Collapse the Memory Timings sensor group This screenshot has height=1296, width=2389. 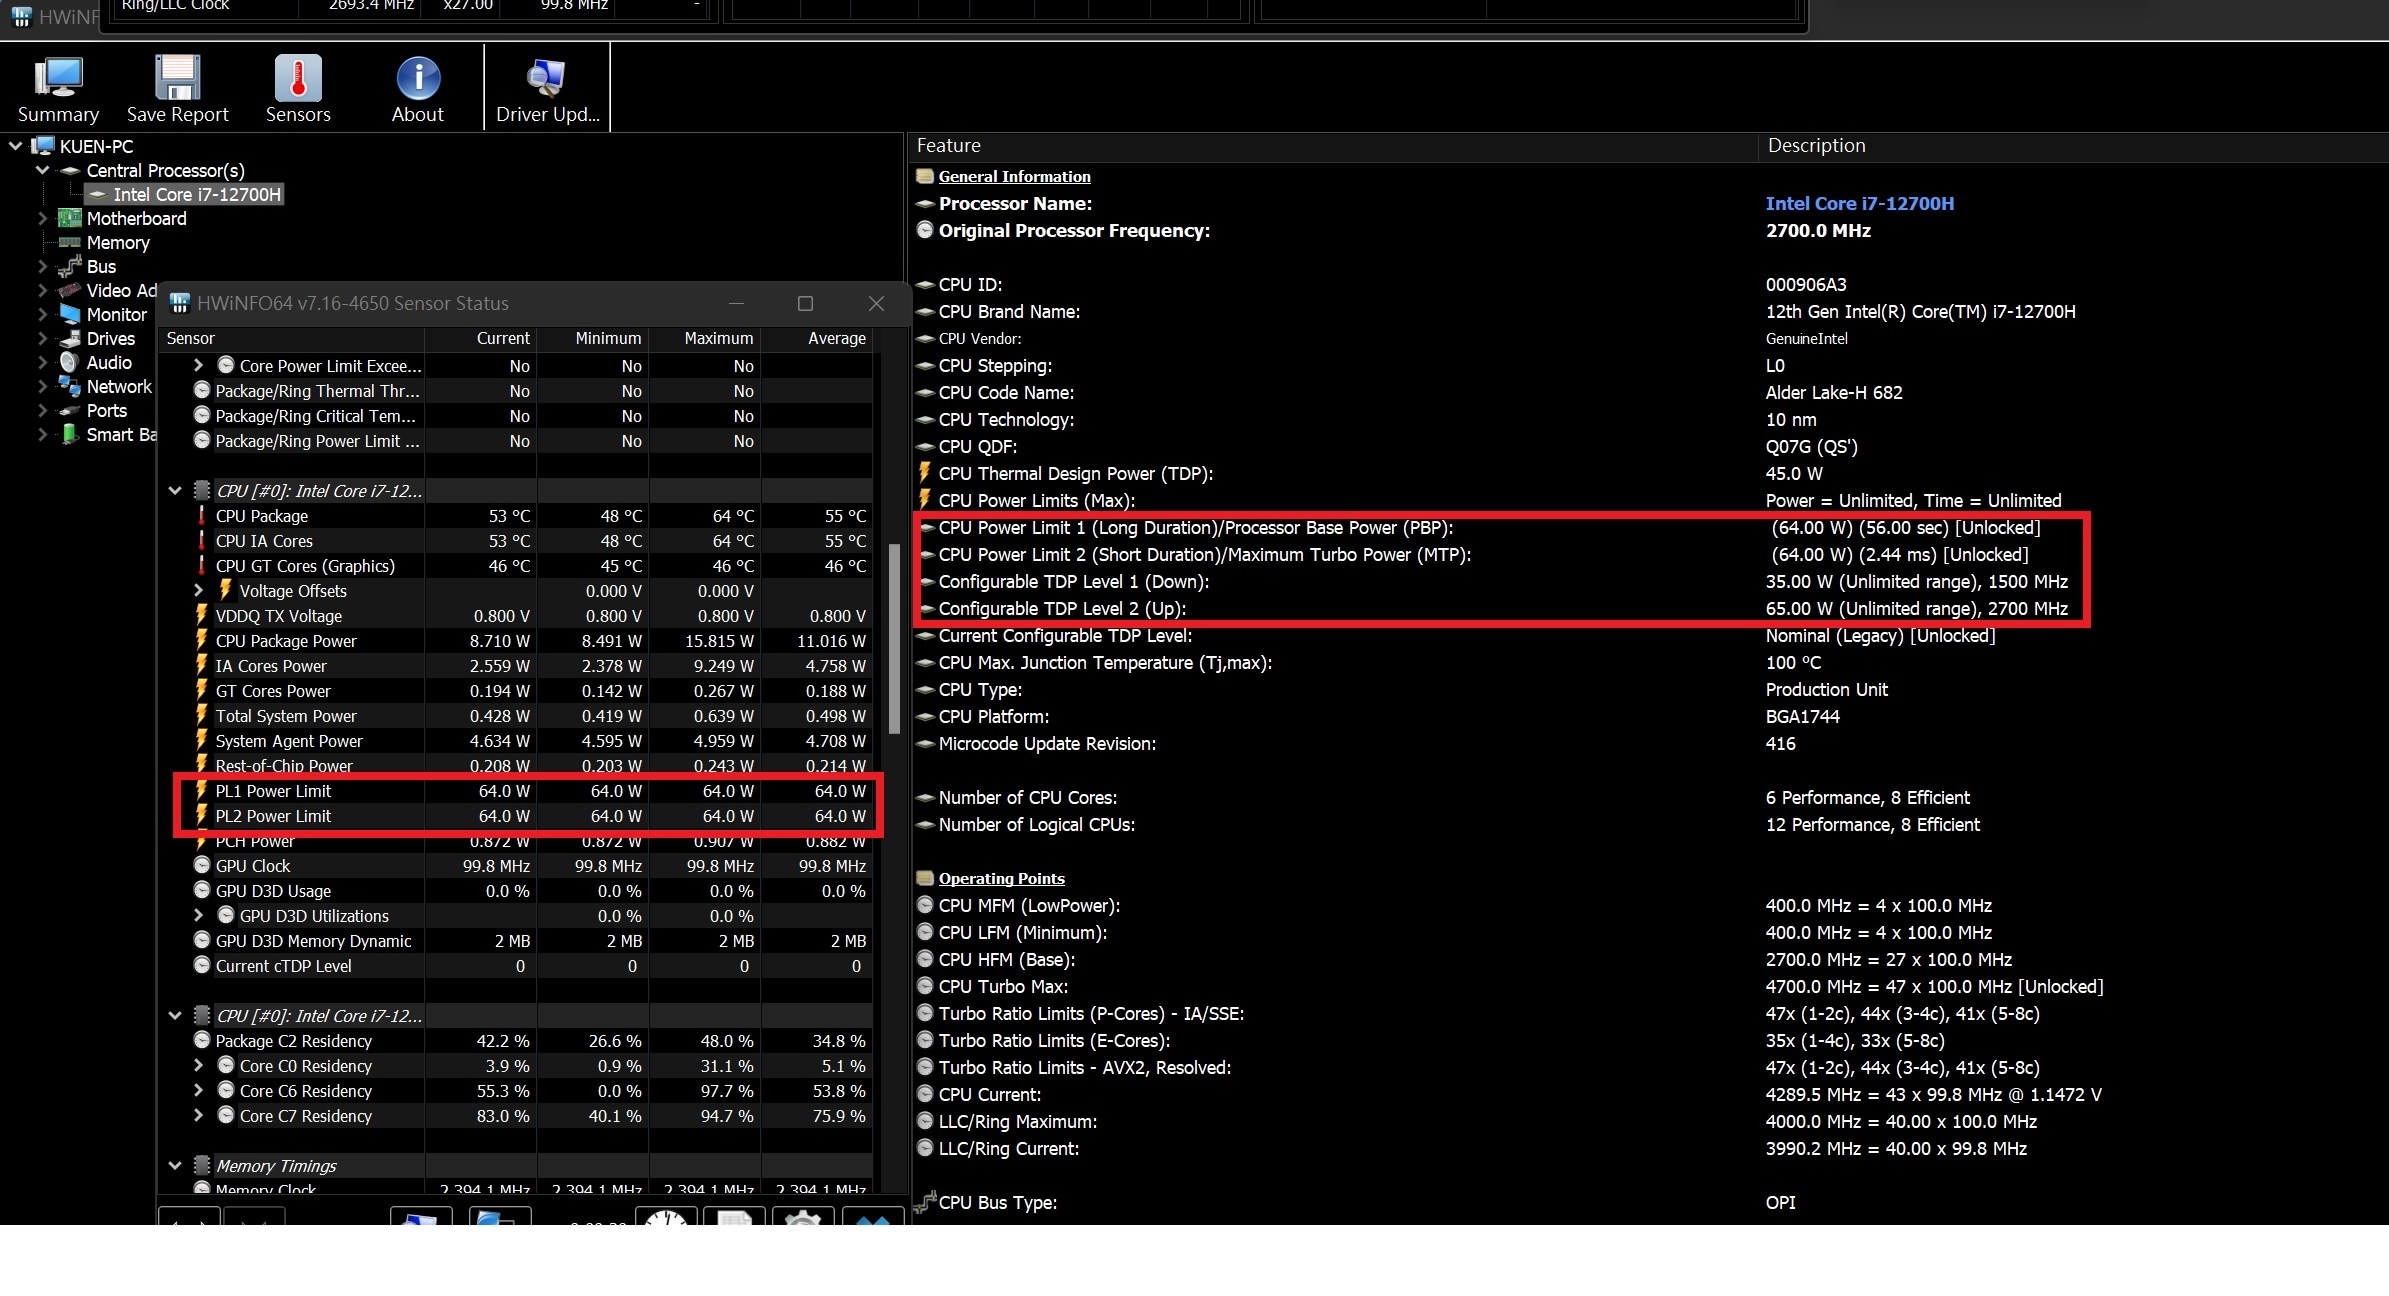175,1165
